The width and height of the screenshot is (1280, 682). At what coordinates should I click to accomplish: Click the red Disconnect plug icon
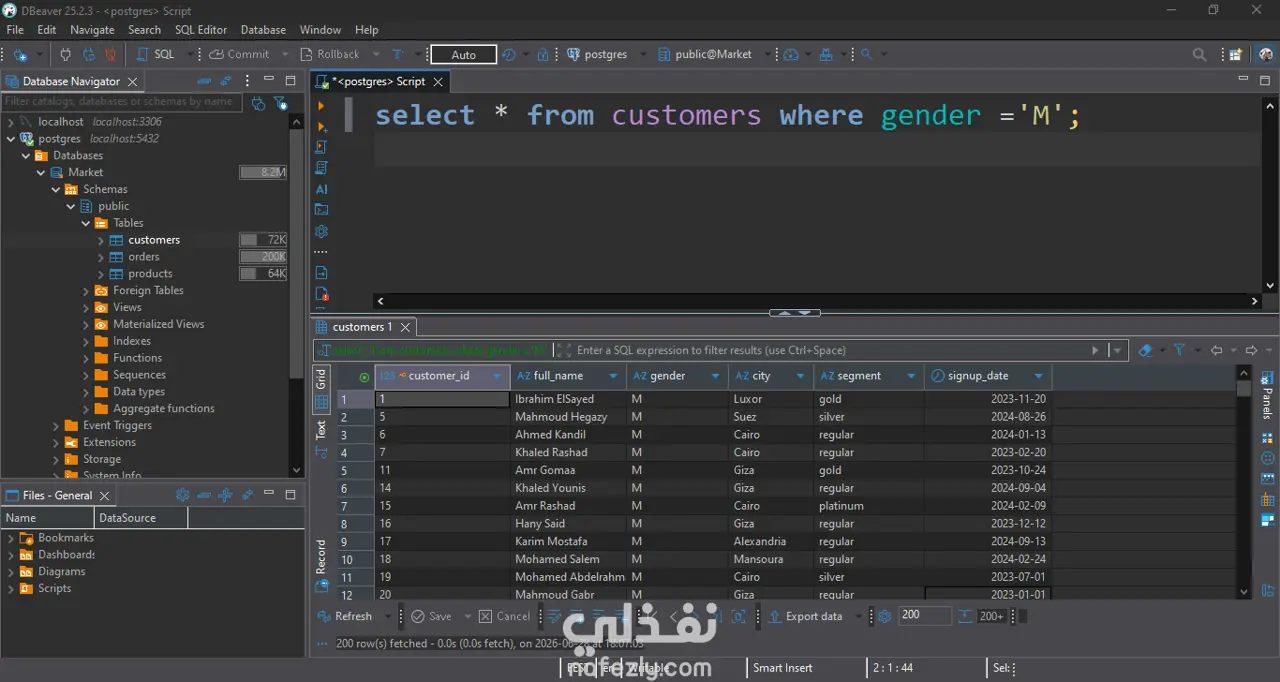(111, 55)
